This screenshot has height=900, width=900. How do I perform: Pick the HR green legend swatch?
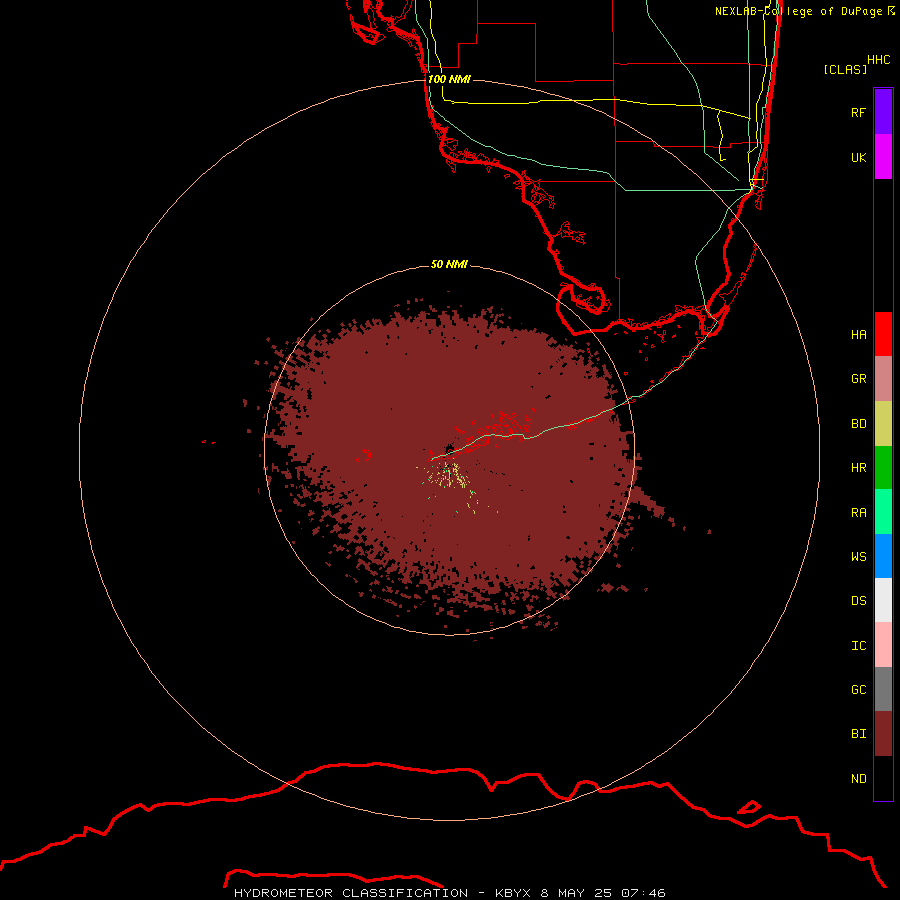[x=883, y=468]
